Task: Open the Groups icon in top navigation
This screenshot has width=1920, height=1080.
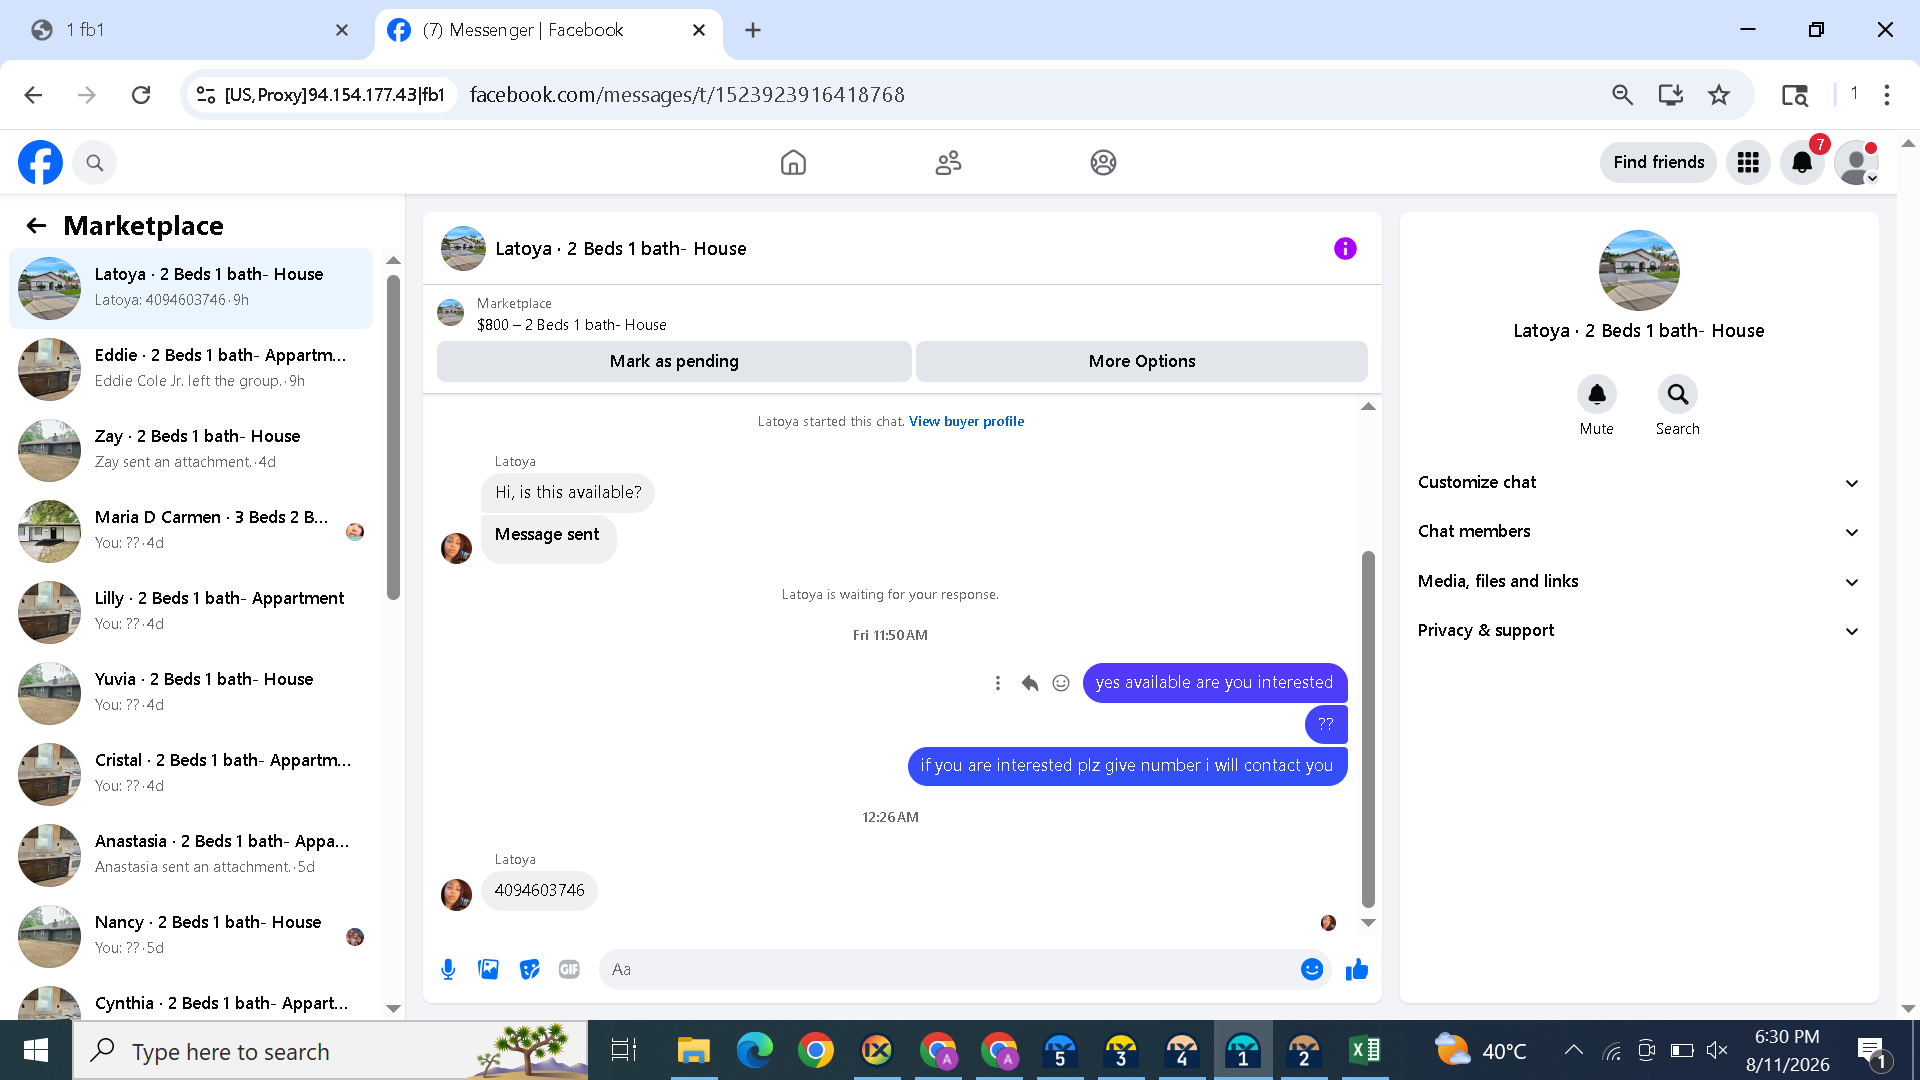Action: [x=1103, y=162]
